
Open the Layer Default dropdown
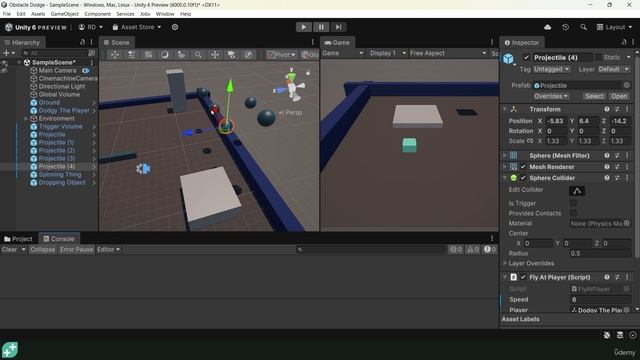point(613,69)
